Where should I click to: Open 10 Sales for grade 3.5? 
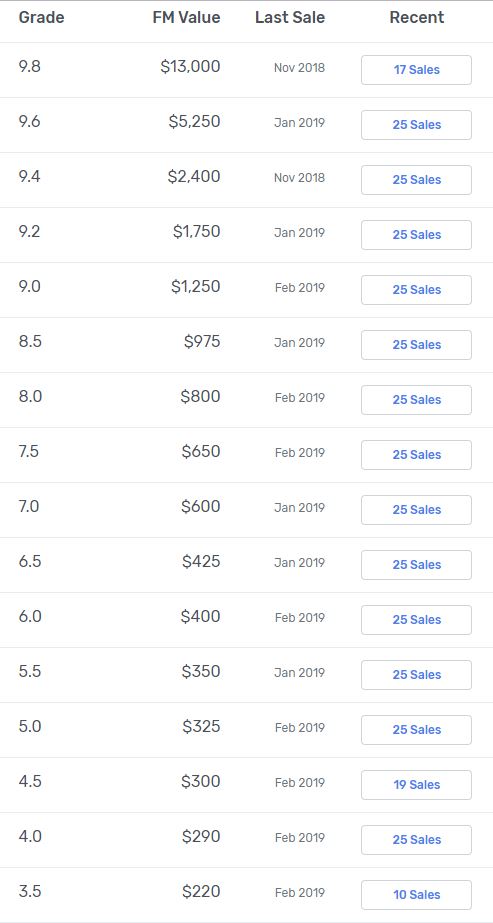click(x=416, y=895)
